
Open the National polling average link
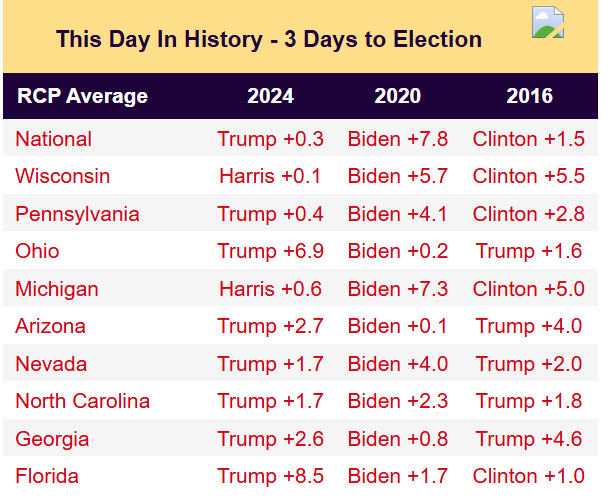coord(53,139)
